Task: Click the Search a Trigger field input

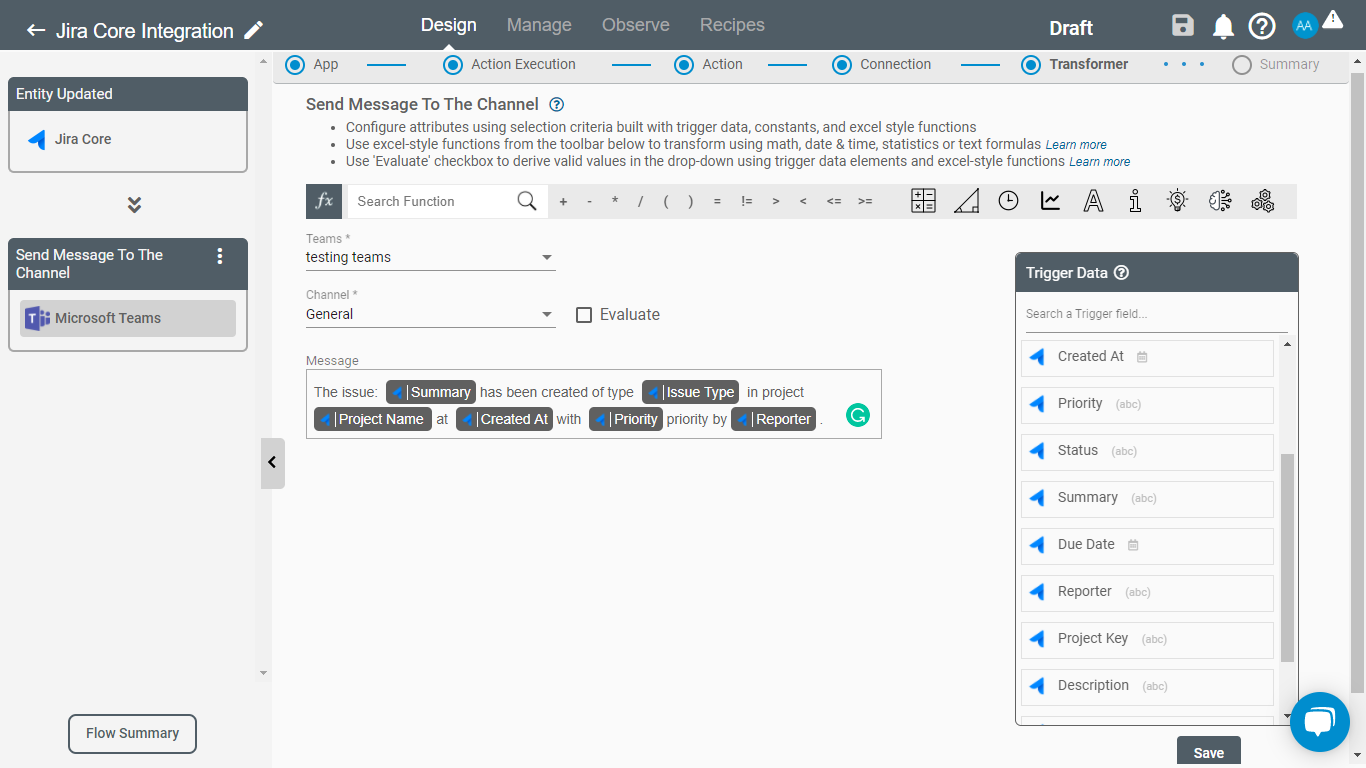Action: tap(1156, 314)
